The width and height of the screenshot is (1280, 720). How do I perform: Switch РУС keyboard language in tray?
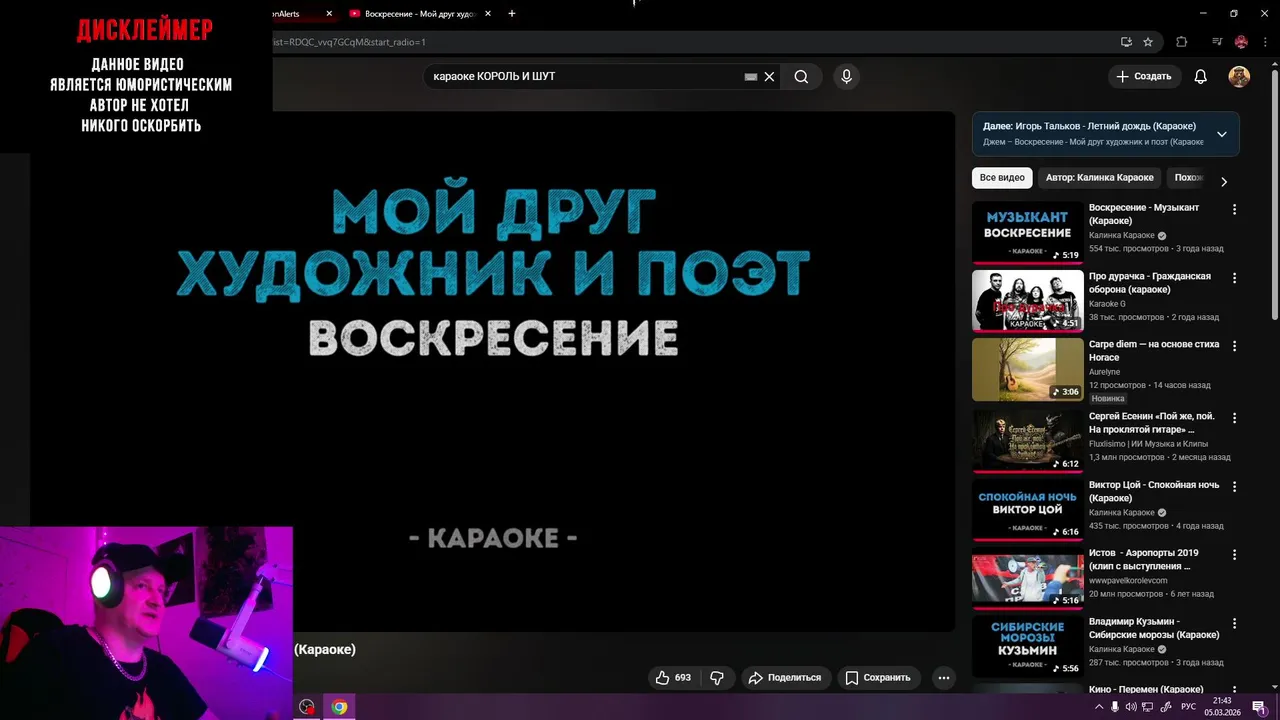(1188, 707)
